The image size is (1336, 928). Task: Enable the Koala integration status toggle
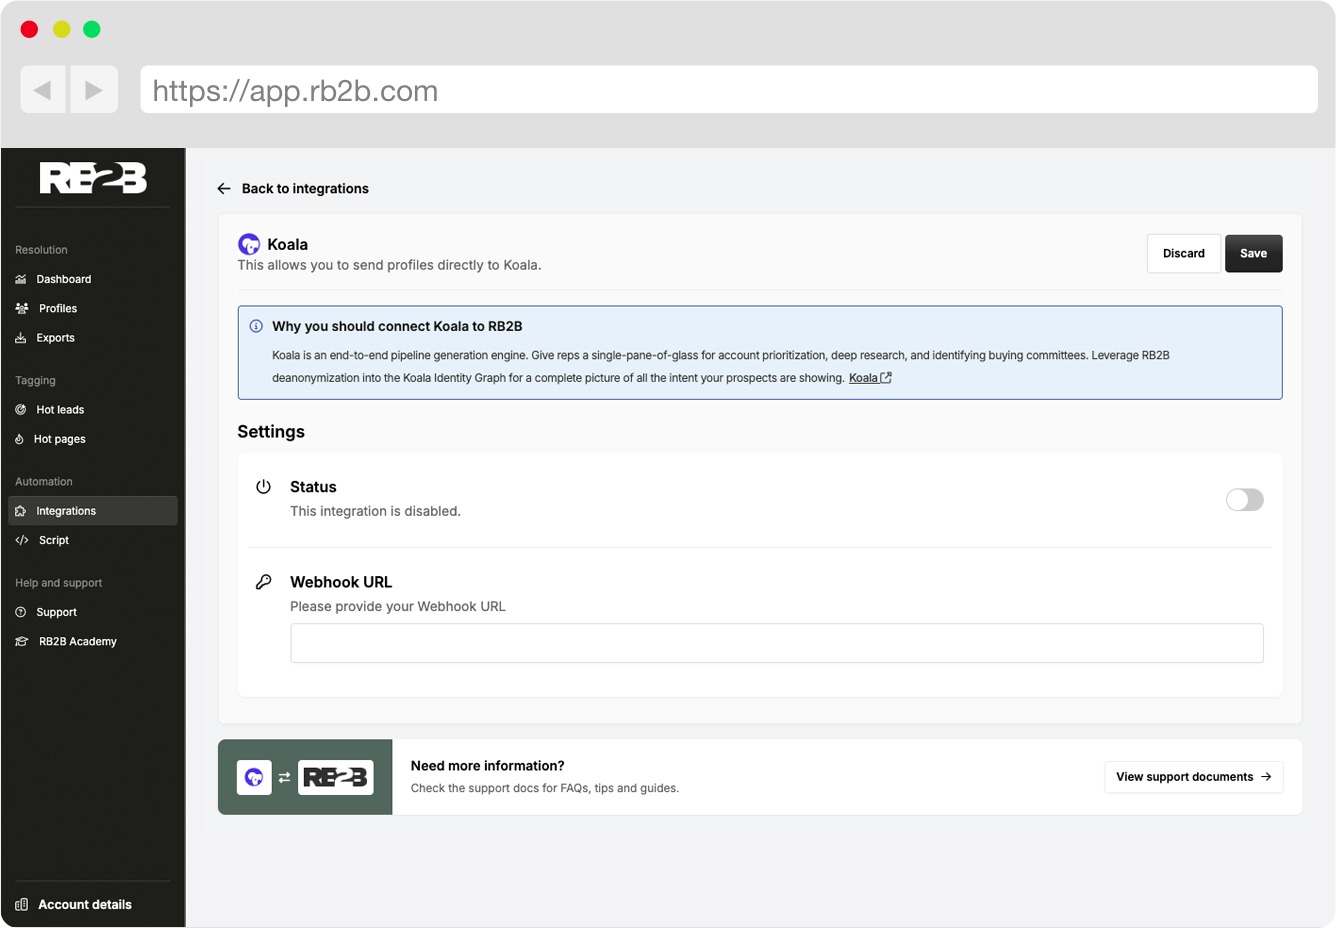1245,500
